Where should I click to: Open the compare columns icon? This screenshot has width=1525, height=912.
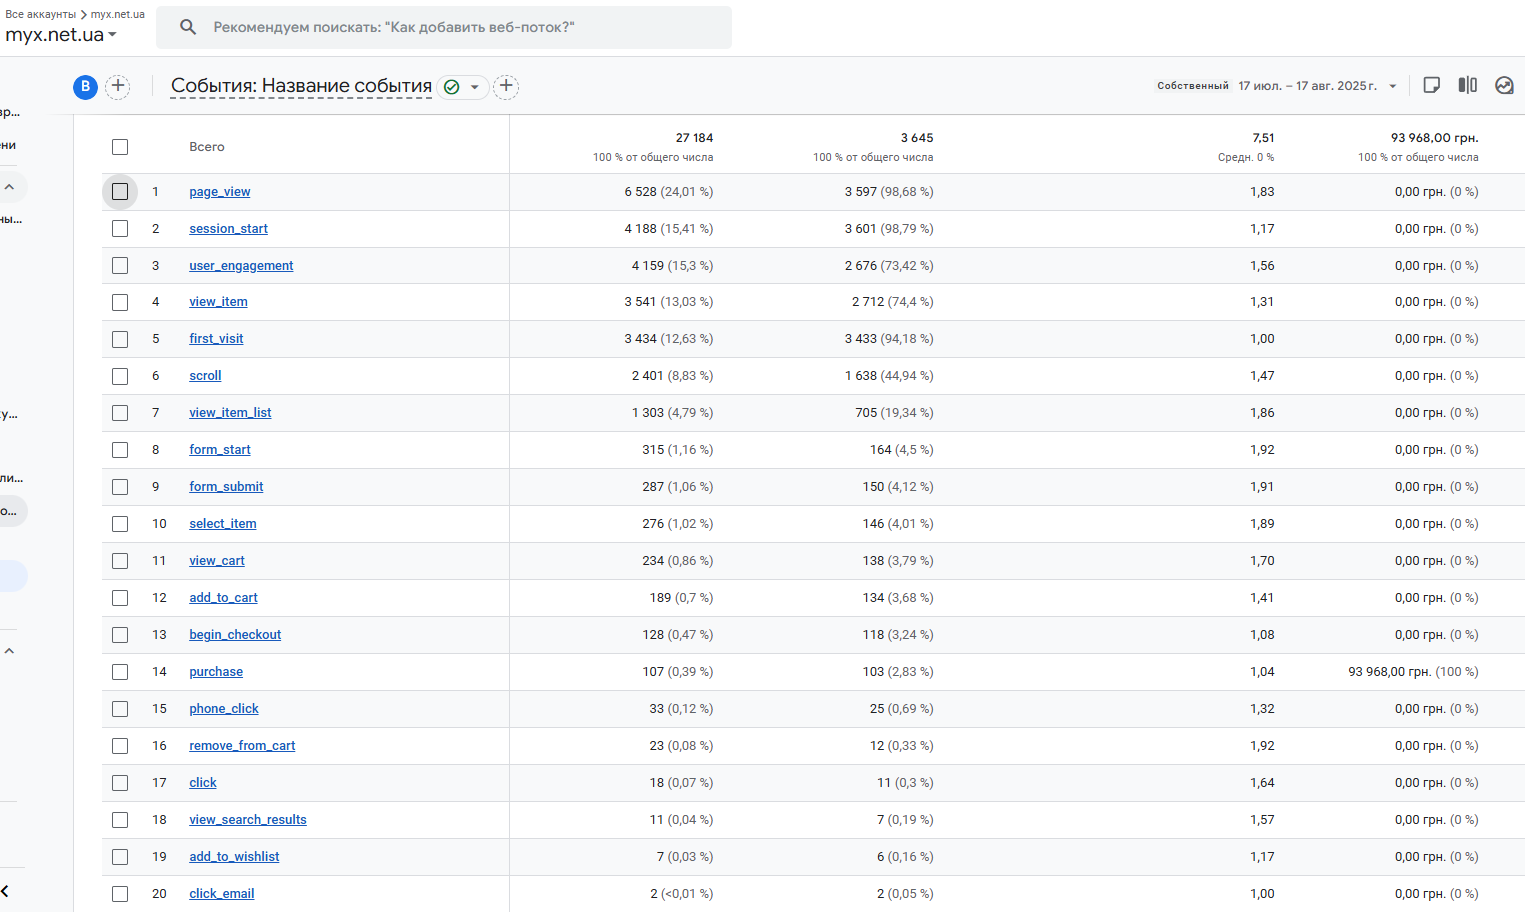coord(1467,85)
